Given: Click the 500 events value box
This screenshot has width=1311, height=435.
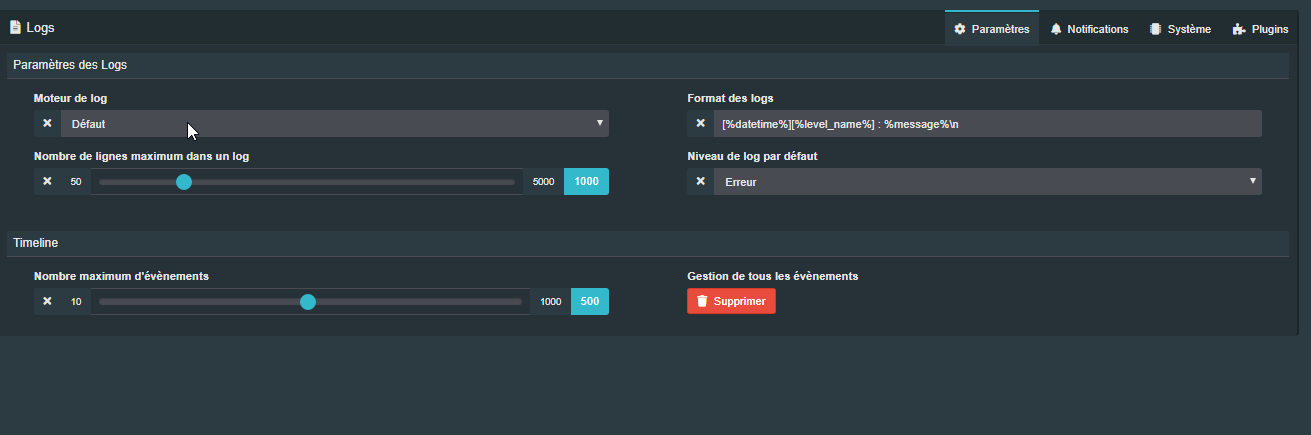Looking at the screenshot, I should [590, 301].
